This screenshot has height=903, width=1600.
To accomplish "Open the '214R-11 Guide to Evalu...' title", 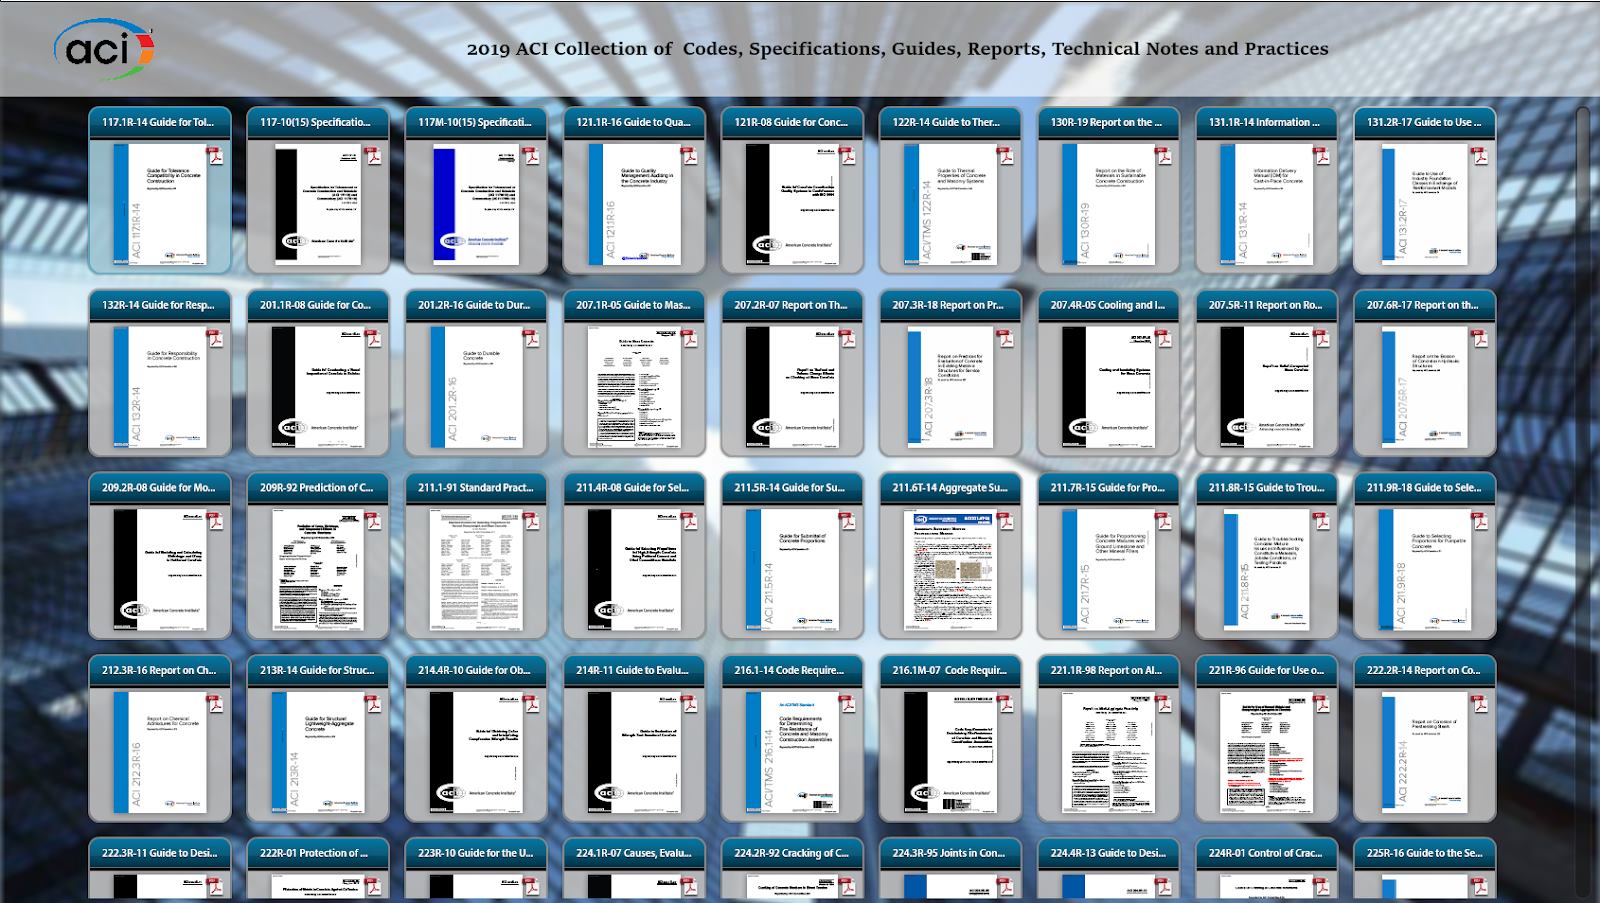I will 633,670.
